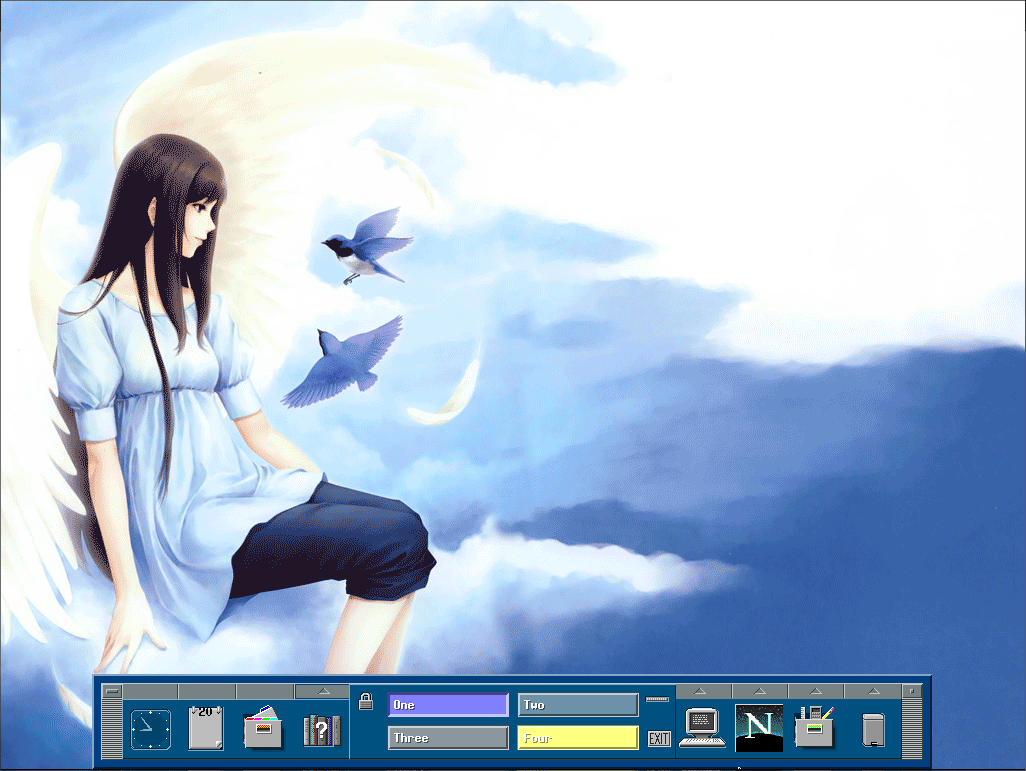Open the desktop tools icon with pencil
Screen dimensions: 1026x771
click(x=815, y=727)
